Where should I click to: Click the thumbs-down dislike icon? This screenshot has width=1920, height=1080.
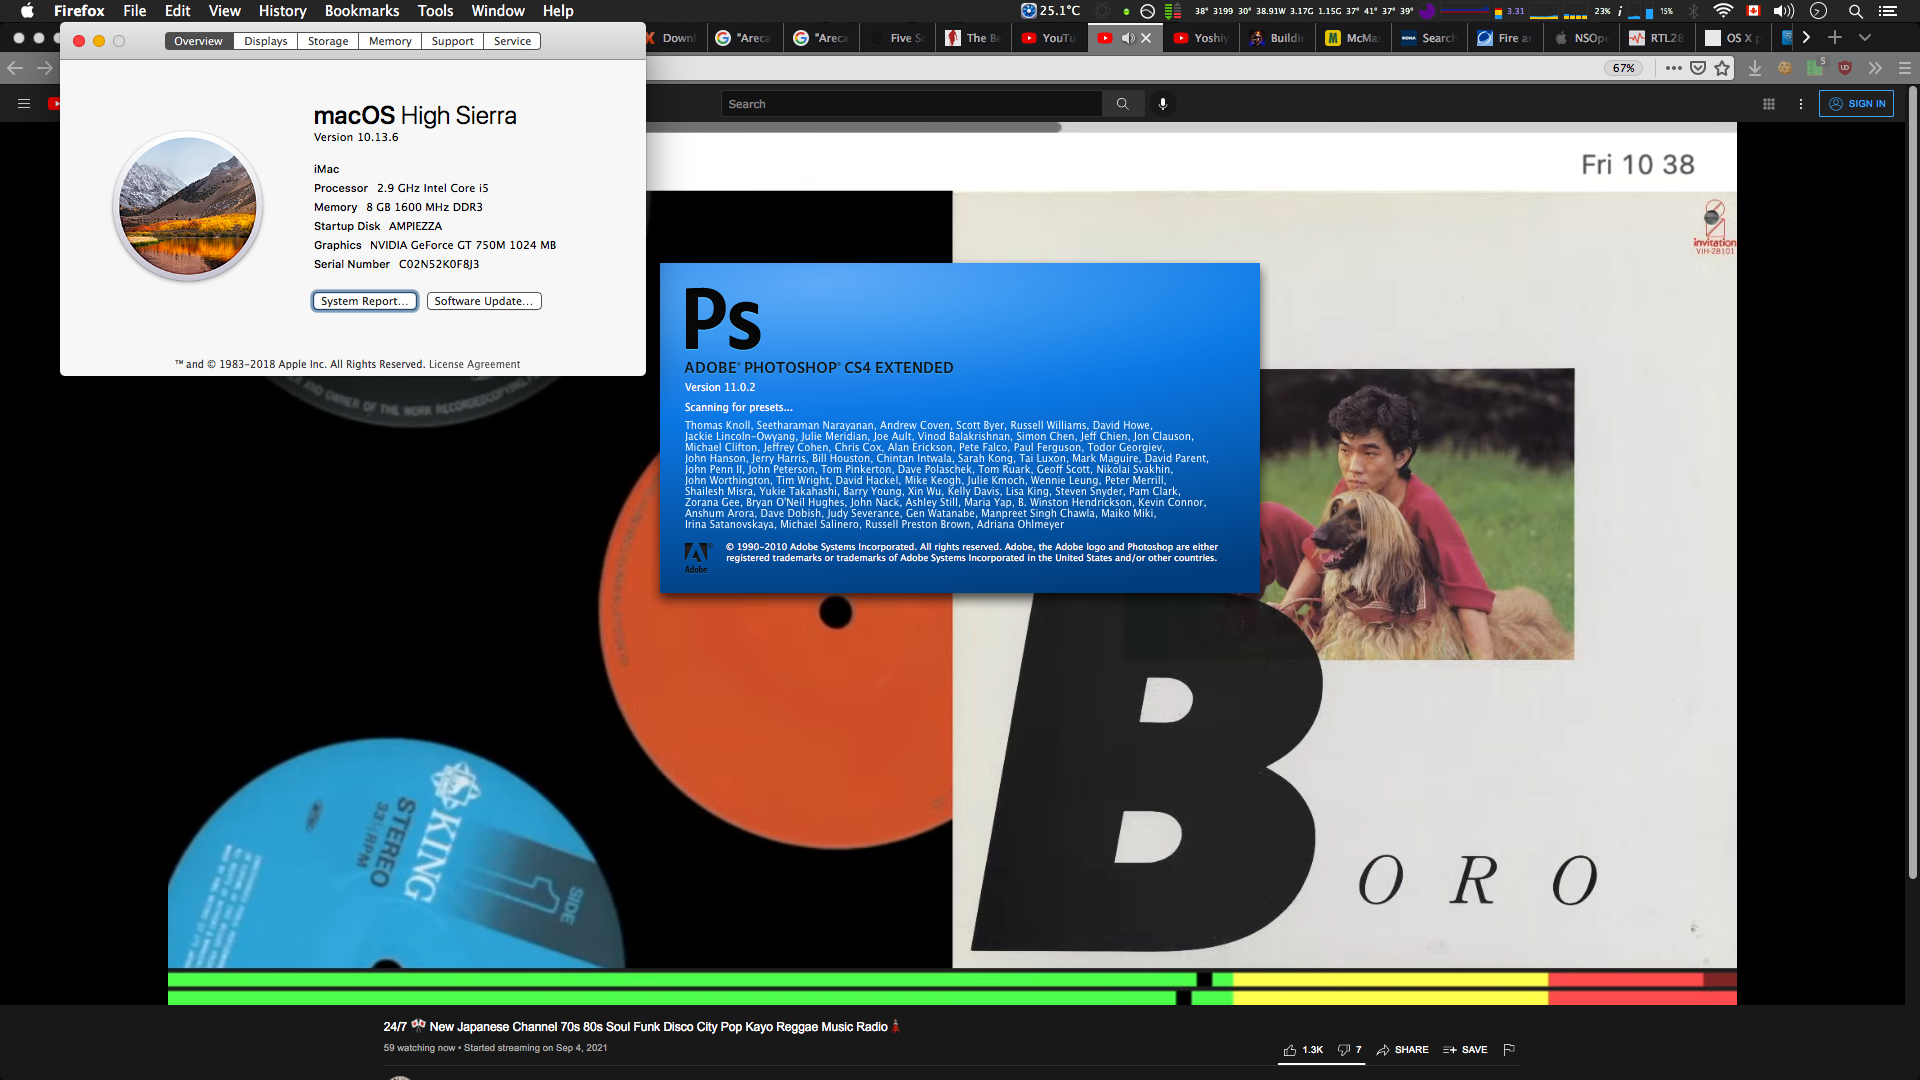[x=1344, y=1050]
